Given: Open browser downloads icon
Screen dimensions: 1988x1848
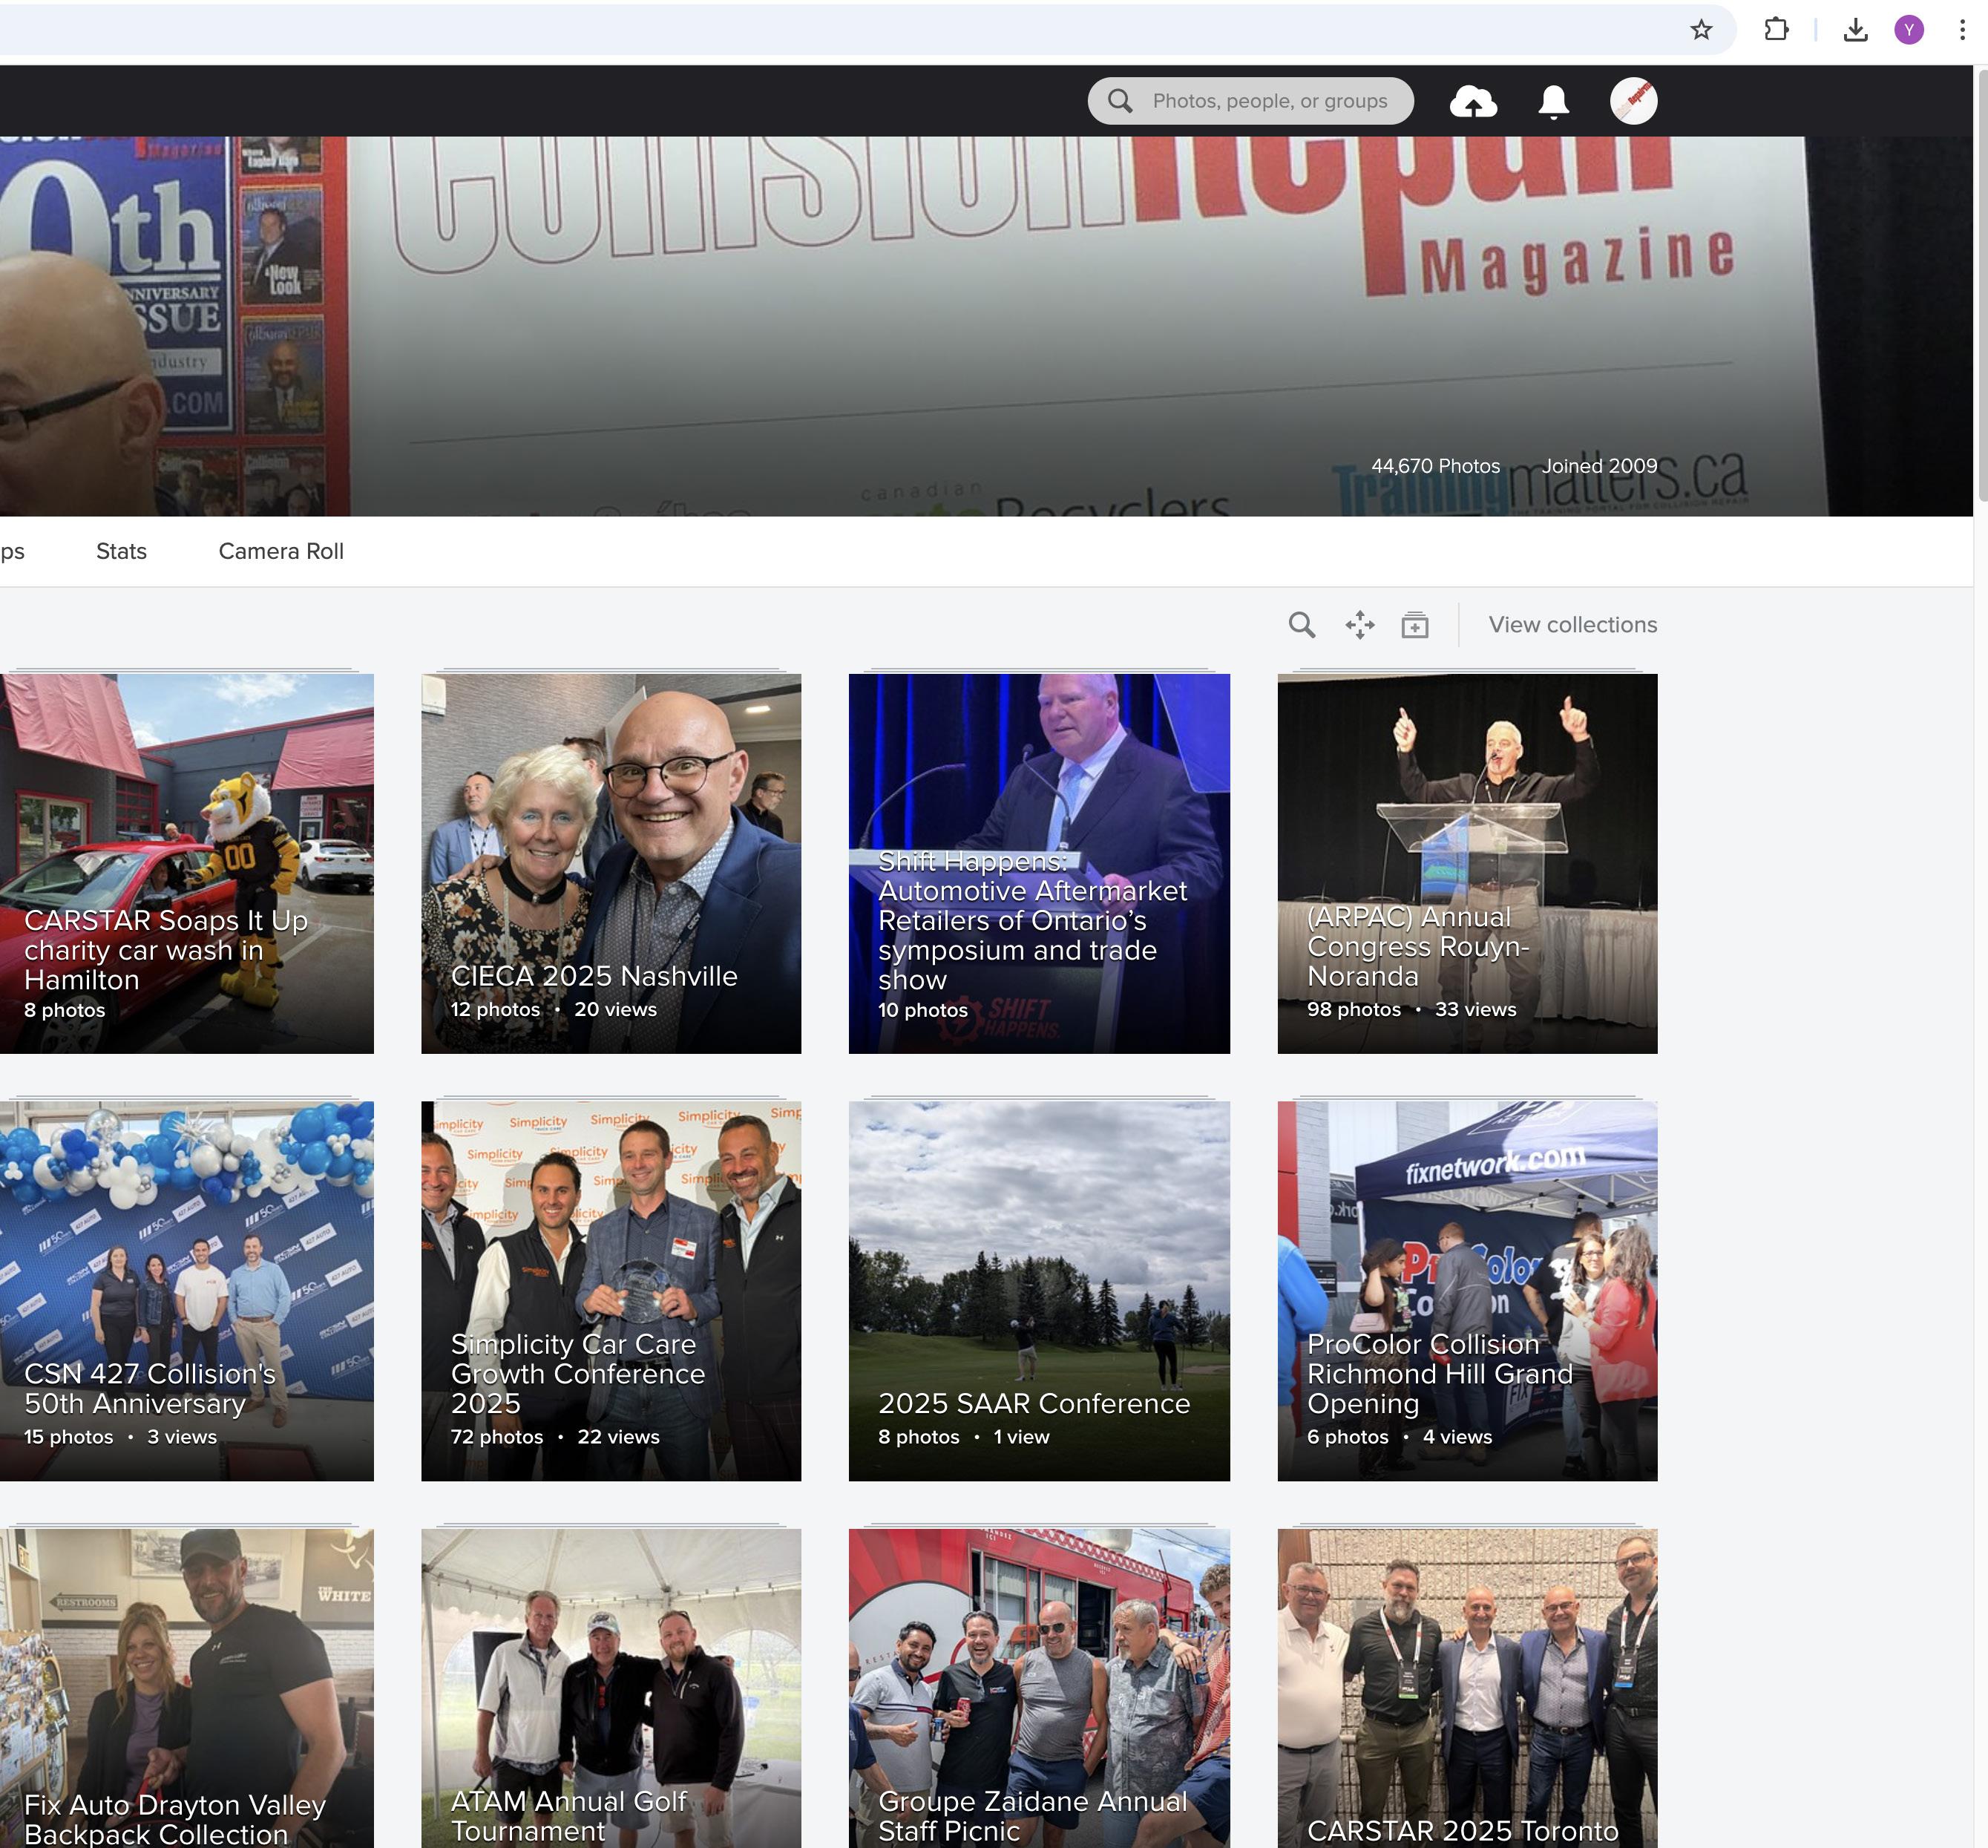Looking at the screenshot, I should point(1855,30).
